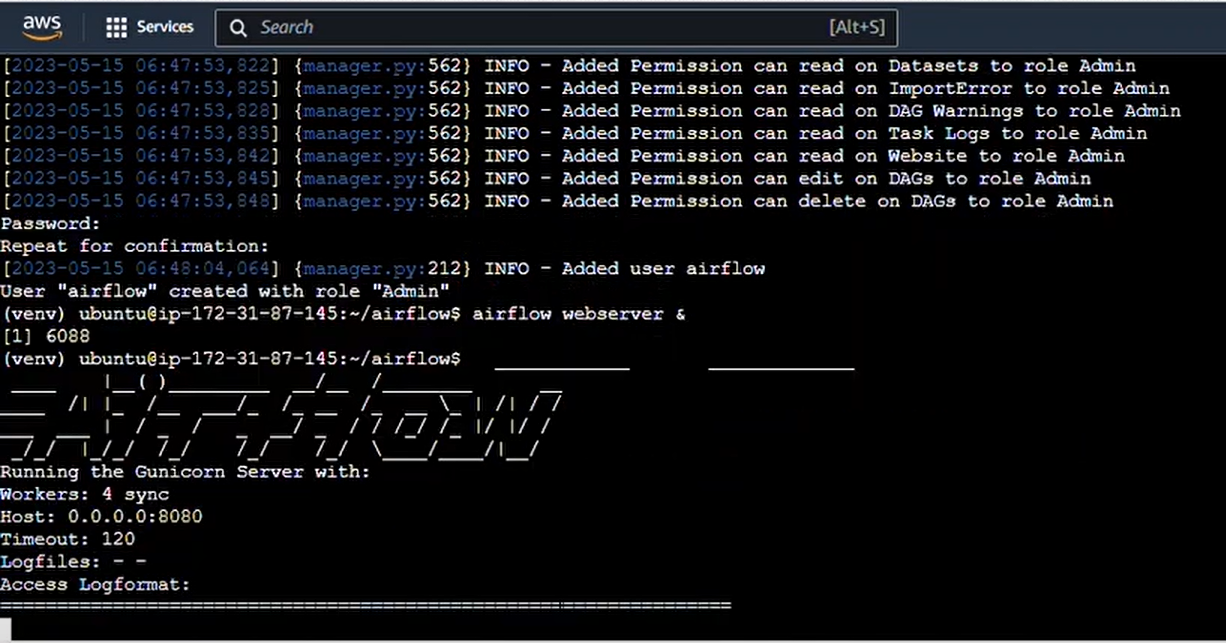Click the terminal cursor block at bottom
Viewport: 1226px width, 643px height.
click(6, 628)
